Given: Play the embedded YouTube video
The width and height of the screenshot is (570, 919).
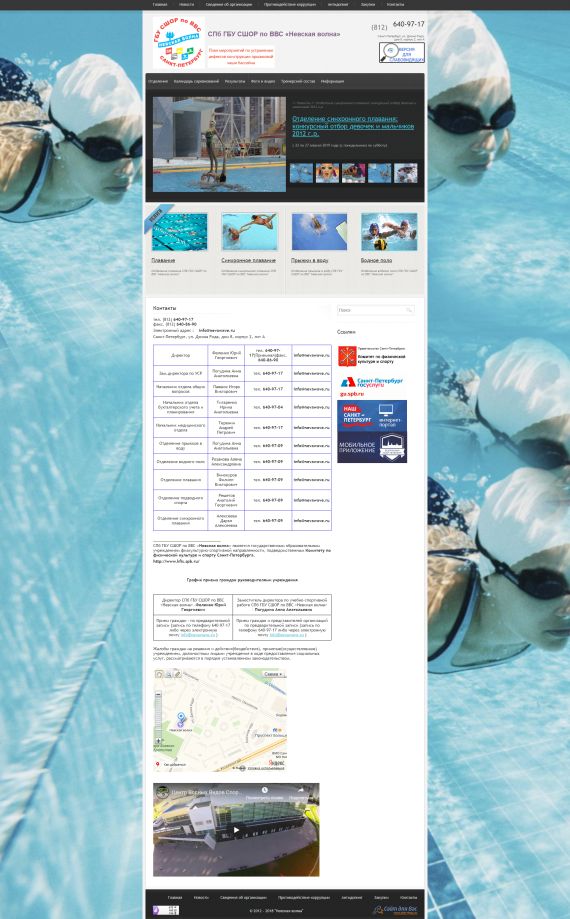Looking at the screenshot, I should (x=236, y=829).
